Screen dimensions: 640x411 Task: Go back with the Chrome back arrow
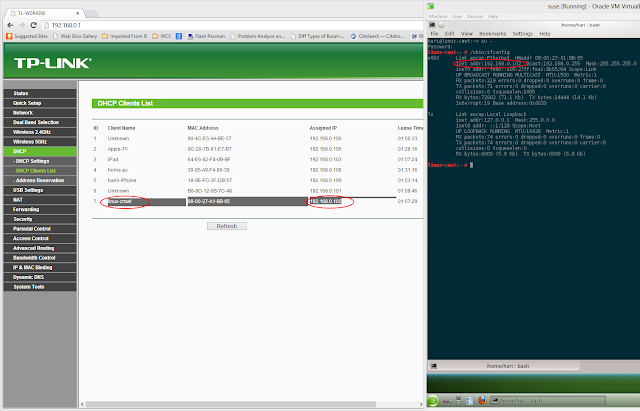pyautogui.click(x=10, y=25)
